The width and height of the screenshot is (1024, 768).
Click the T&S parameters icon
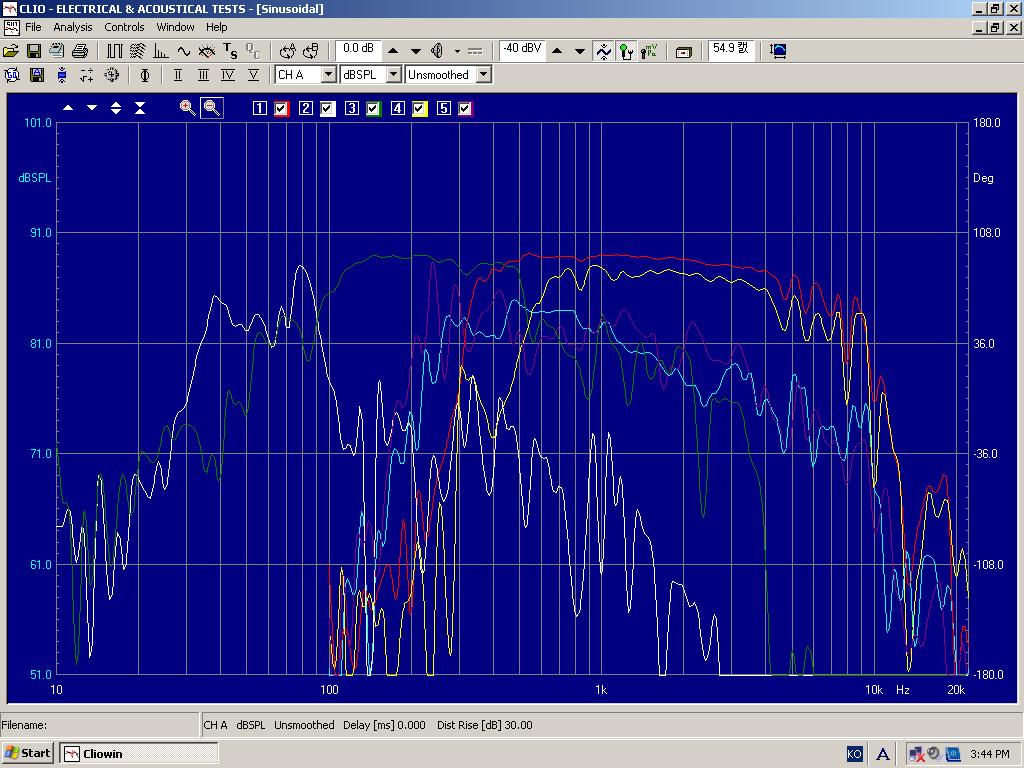tap(230, 51)
